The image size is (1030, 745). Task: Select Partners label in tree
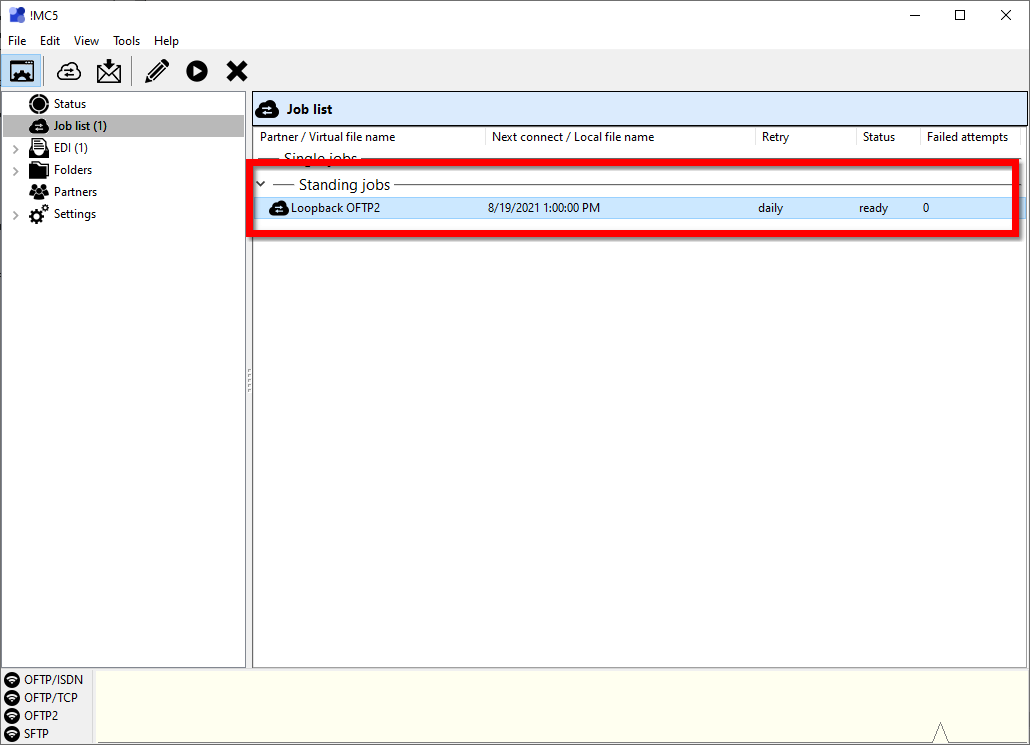[76, 192]
